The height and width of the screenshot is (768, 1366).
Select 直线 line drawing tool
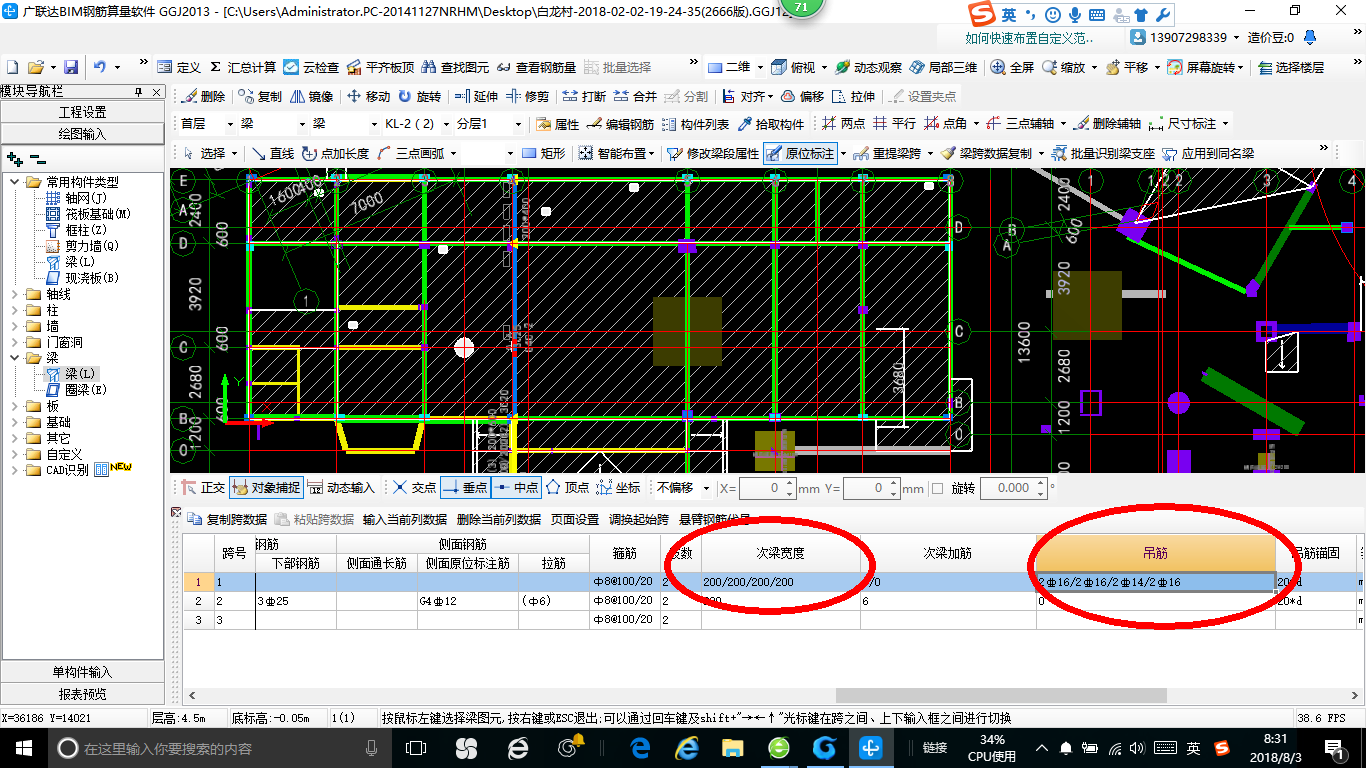(x=272, y=153)
